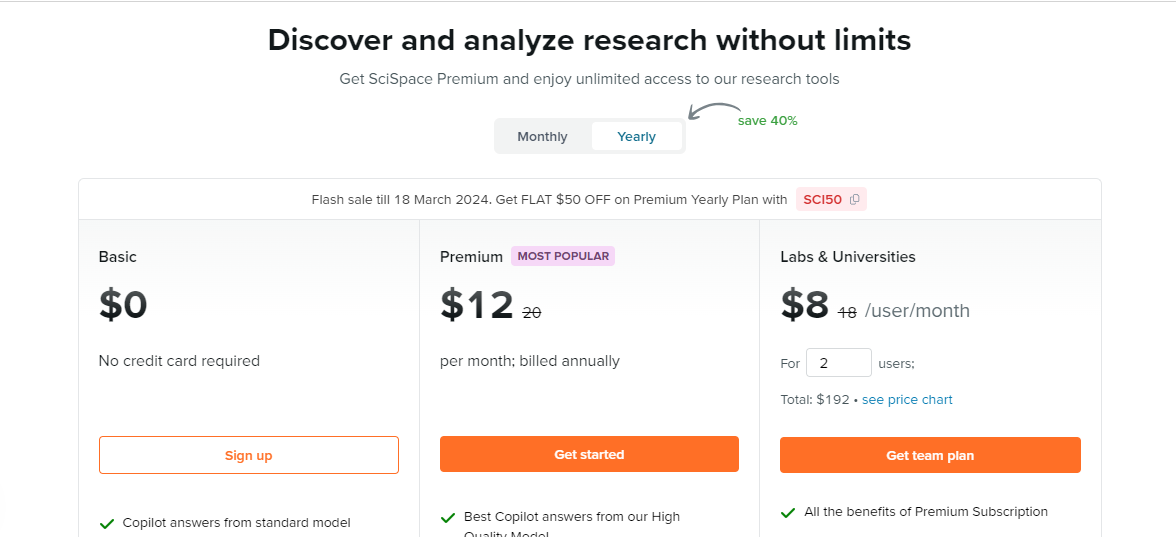Click the struck-through 18 price for Labs
Viewport: 1176px width, 537px height.
point(848,314)
